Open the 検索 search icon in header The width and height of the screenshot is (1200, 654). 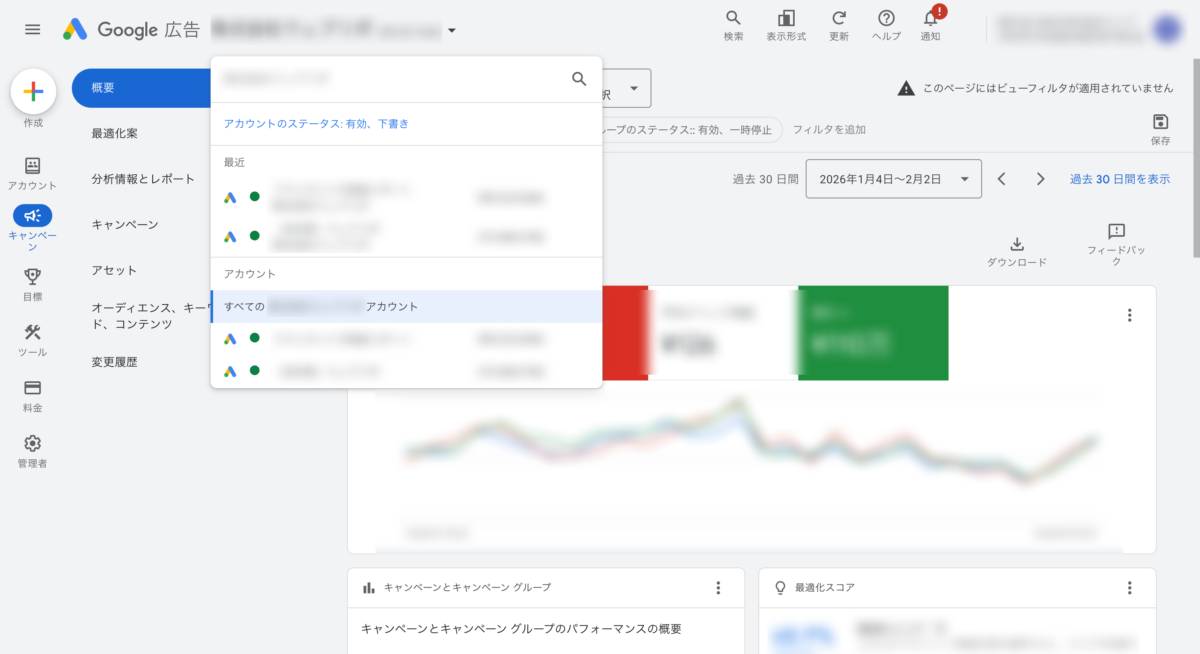(x=733, y=19)
